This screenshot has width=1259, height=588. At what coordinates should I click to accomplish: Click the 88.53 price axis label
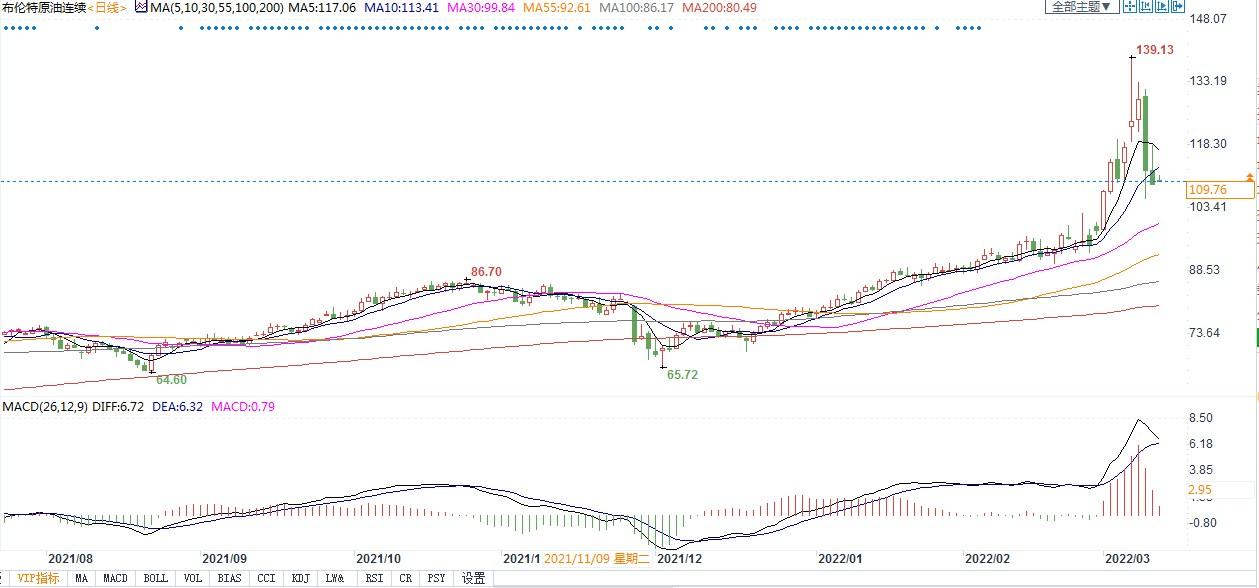1204,270
